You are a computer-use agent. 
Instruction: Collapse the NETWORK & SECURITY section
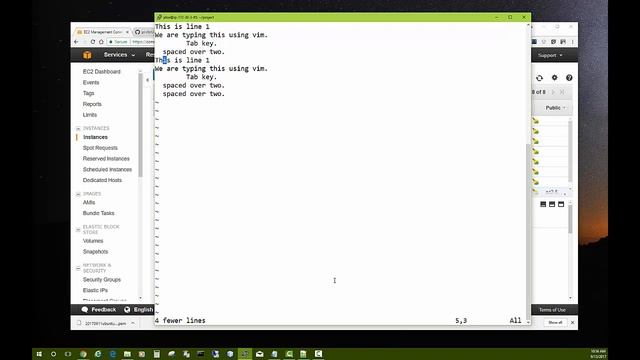tap(78, 268)
